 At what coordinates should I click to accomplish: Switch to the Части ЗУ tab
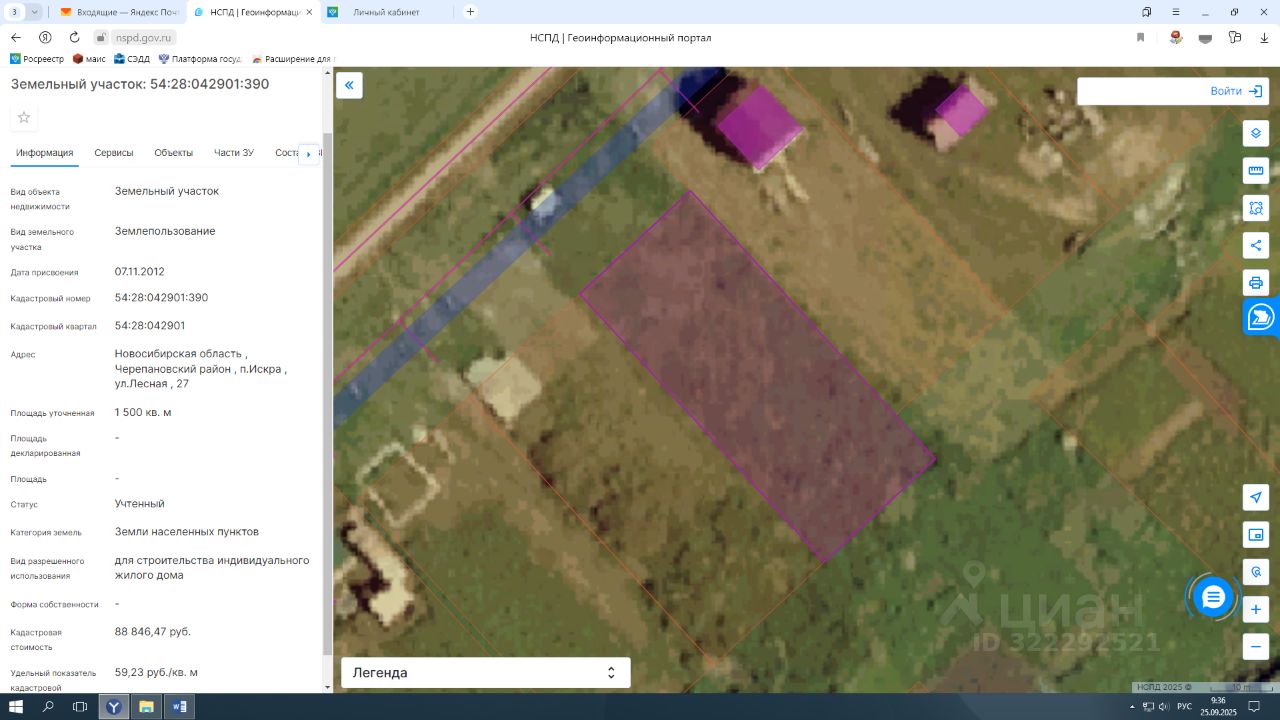(234, 153)
